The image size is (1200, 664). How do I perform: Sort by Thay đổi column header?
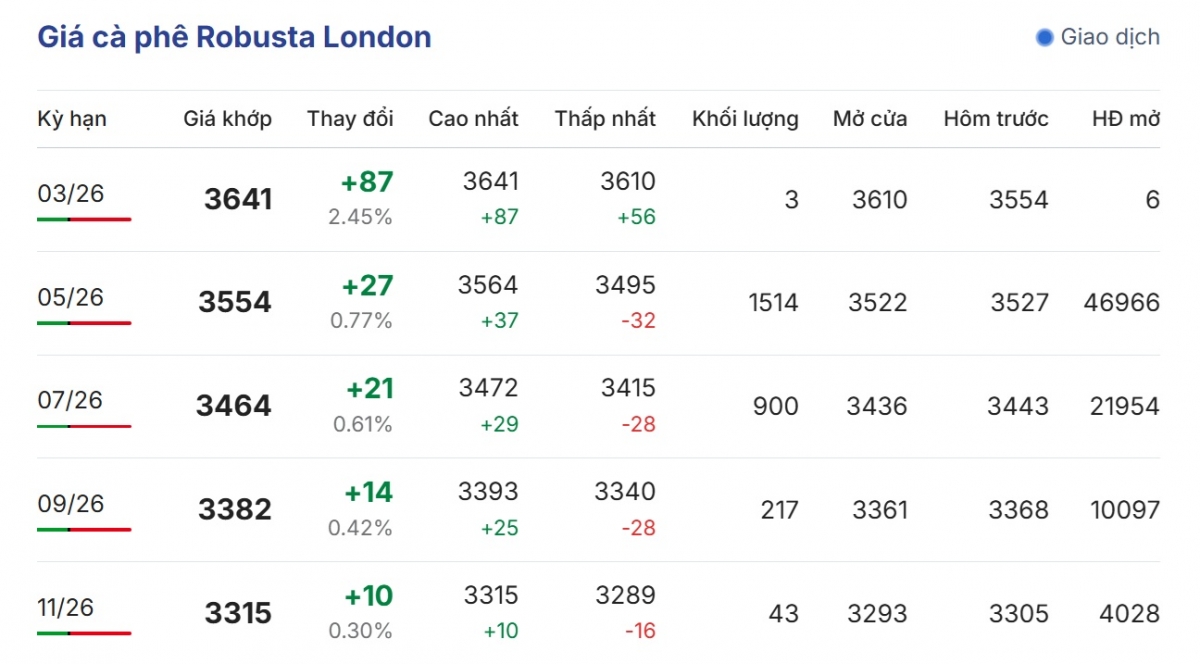click(350, 119)
